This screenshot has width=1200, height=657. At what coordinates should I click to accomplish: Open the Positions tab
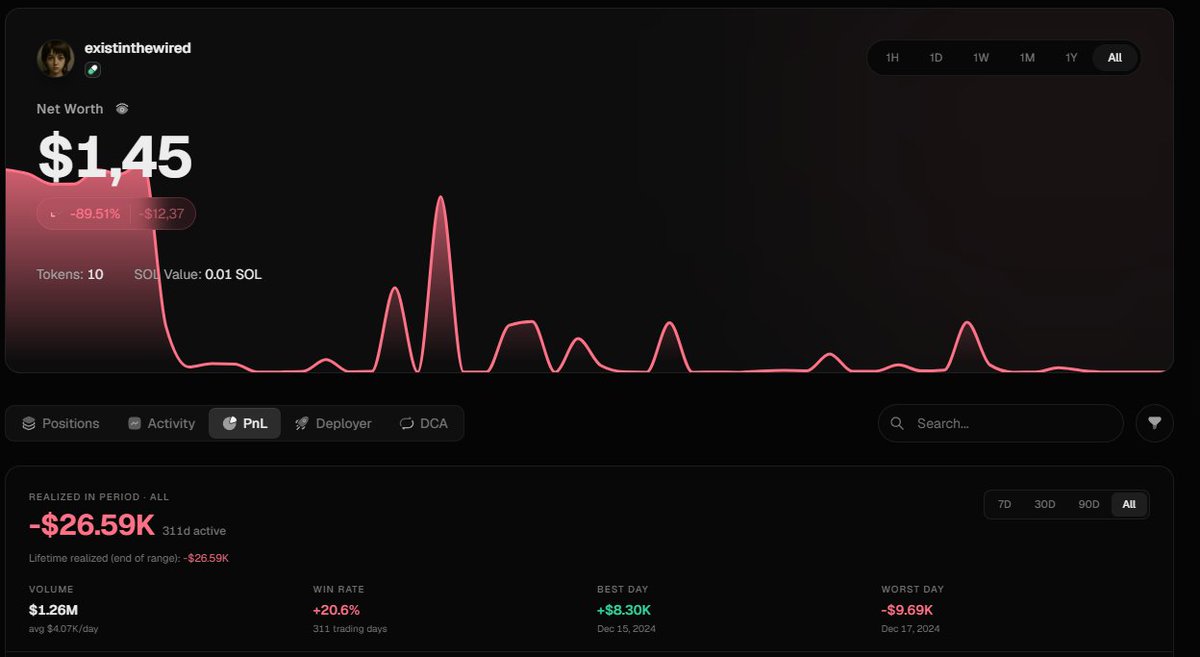coord(61,424)
